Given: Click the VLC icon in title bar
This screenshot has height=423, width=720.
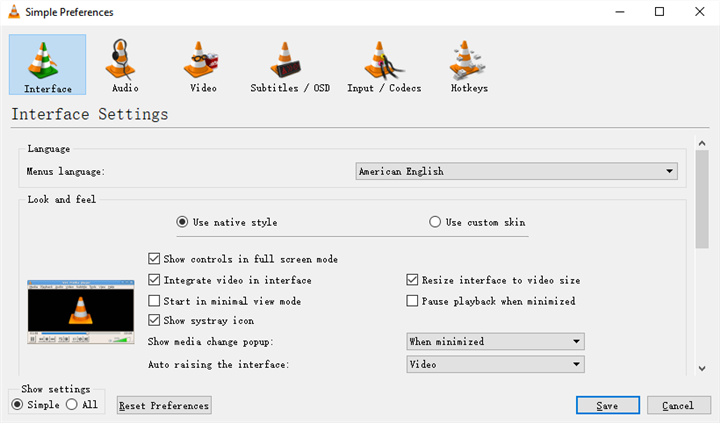Looking at the screenshot, I should pyautogui.click(x=12, y=12).
